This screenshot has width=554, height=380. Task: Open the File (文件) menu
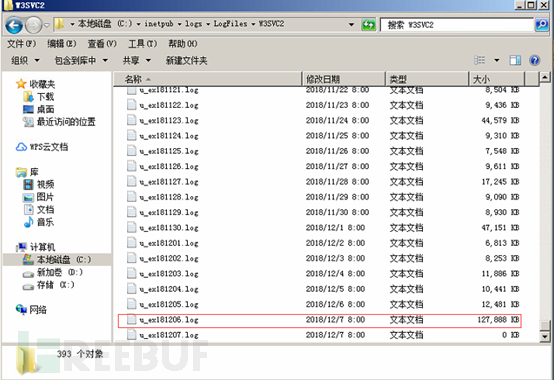click(x=22, y=44)
